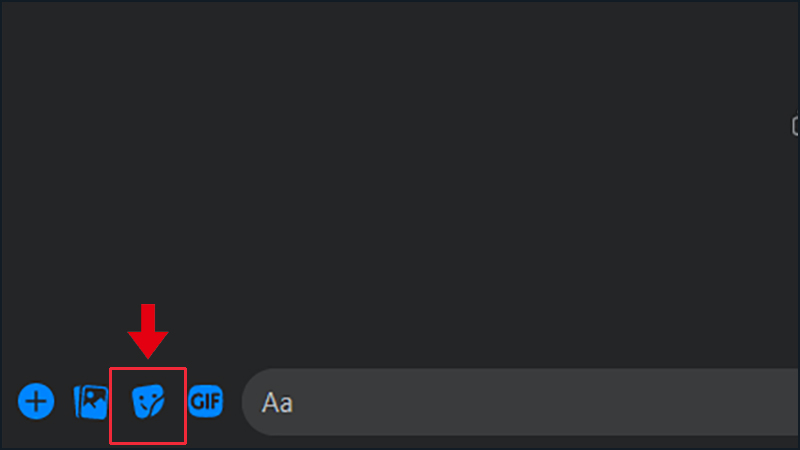Click the red arrow's shaft above the sticker
Viewport: 800px width, 450px height.
point(148,317)
